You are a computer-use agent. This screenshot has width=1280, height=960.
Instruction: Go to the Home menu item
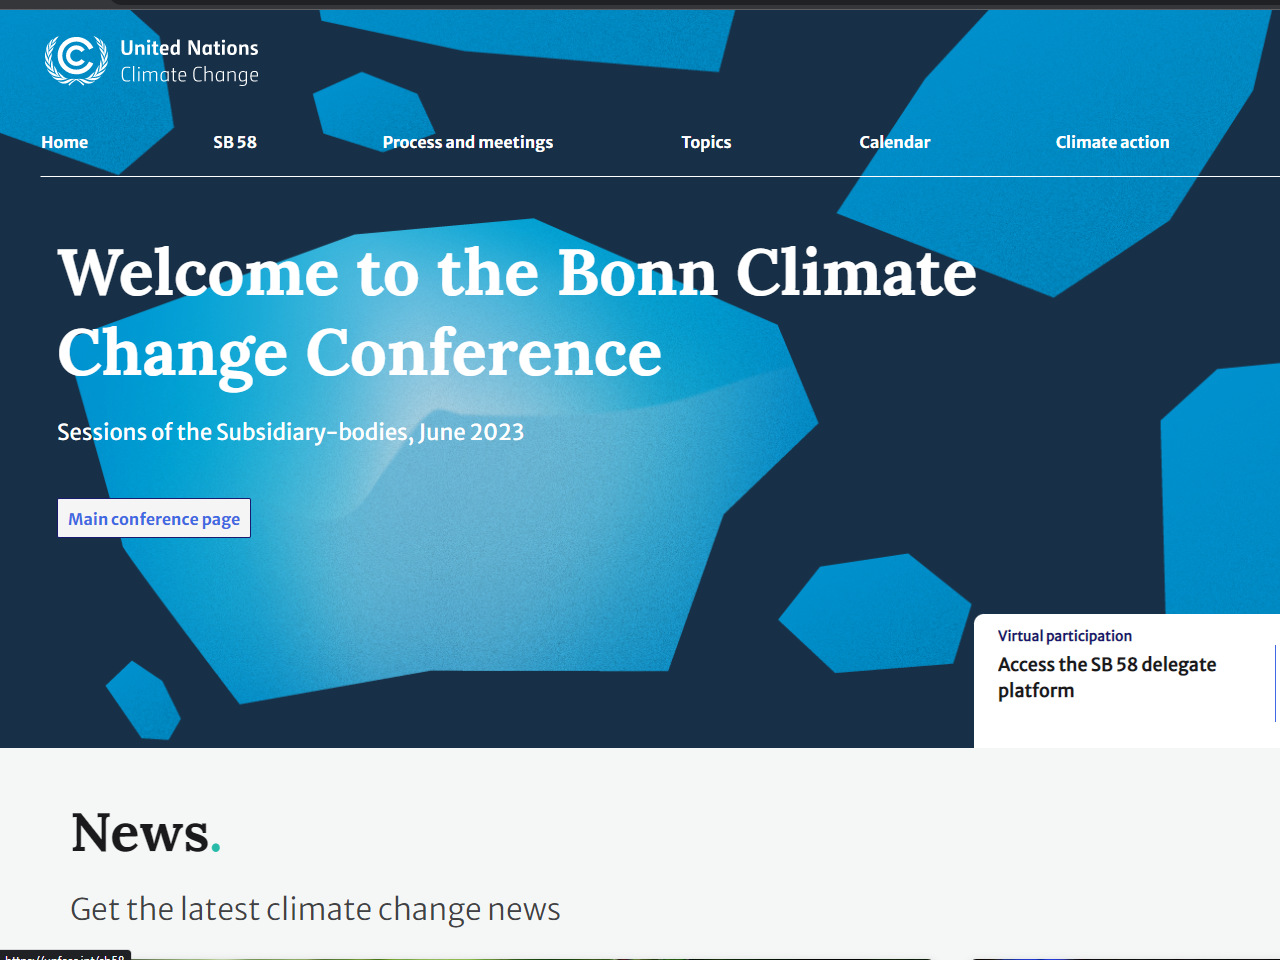(x=65, y=142)
